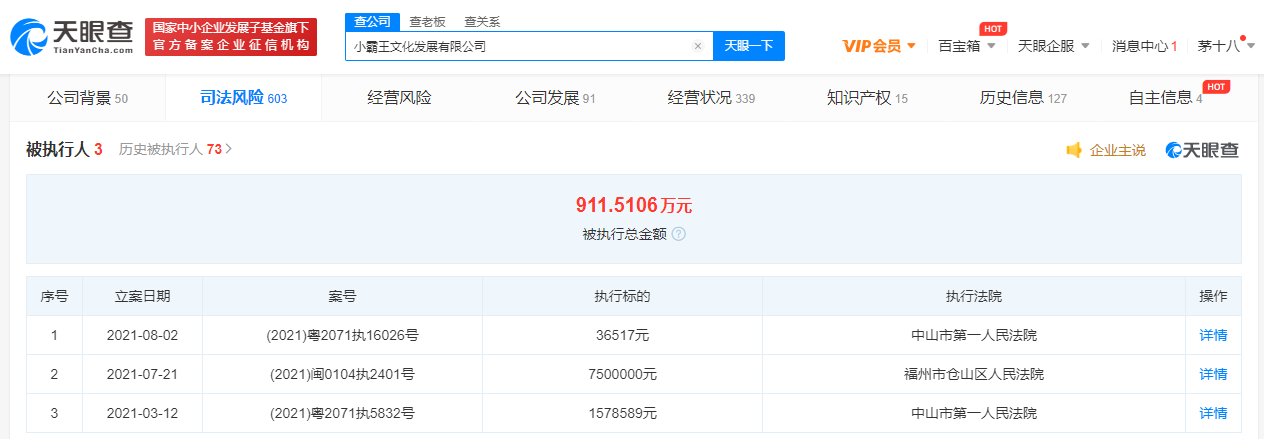This screenshot has width=1264, height=439.
Task: Click case number (2021)粤2071执5832号
Action: [x=342, y=413]
